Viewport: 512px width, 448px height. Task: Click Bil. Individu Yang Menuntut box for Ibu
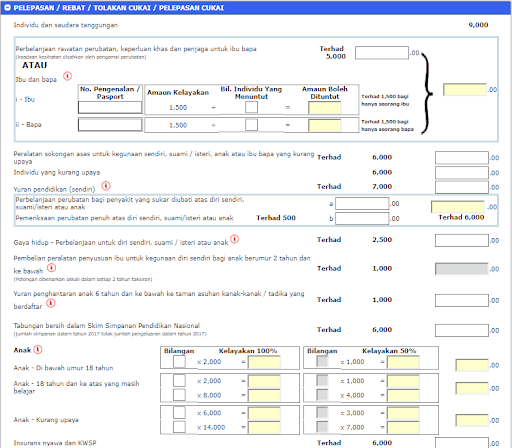point(251,107)
